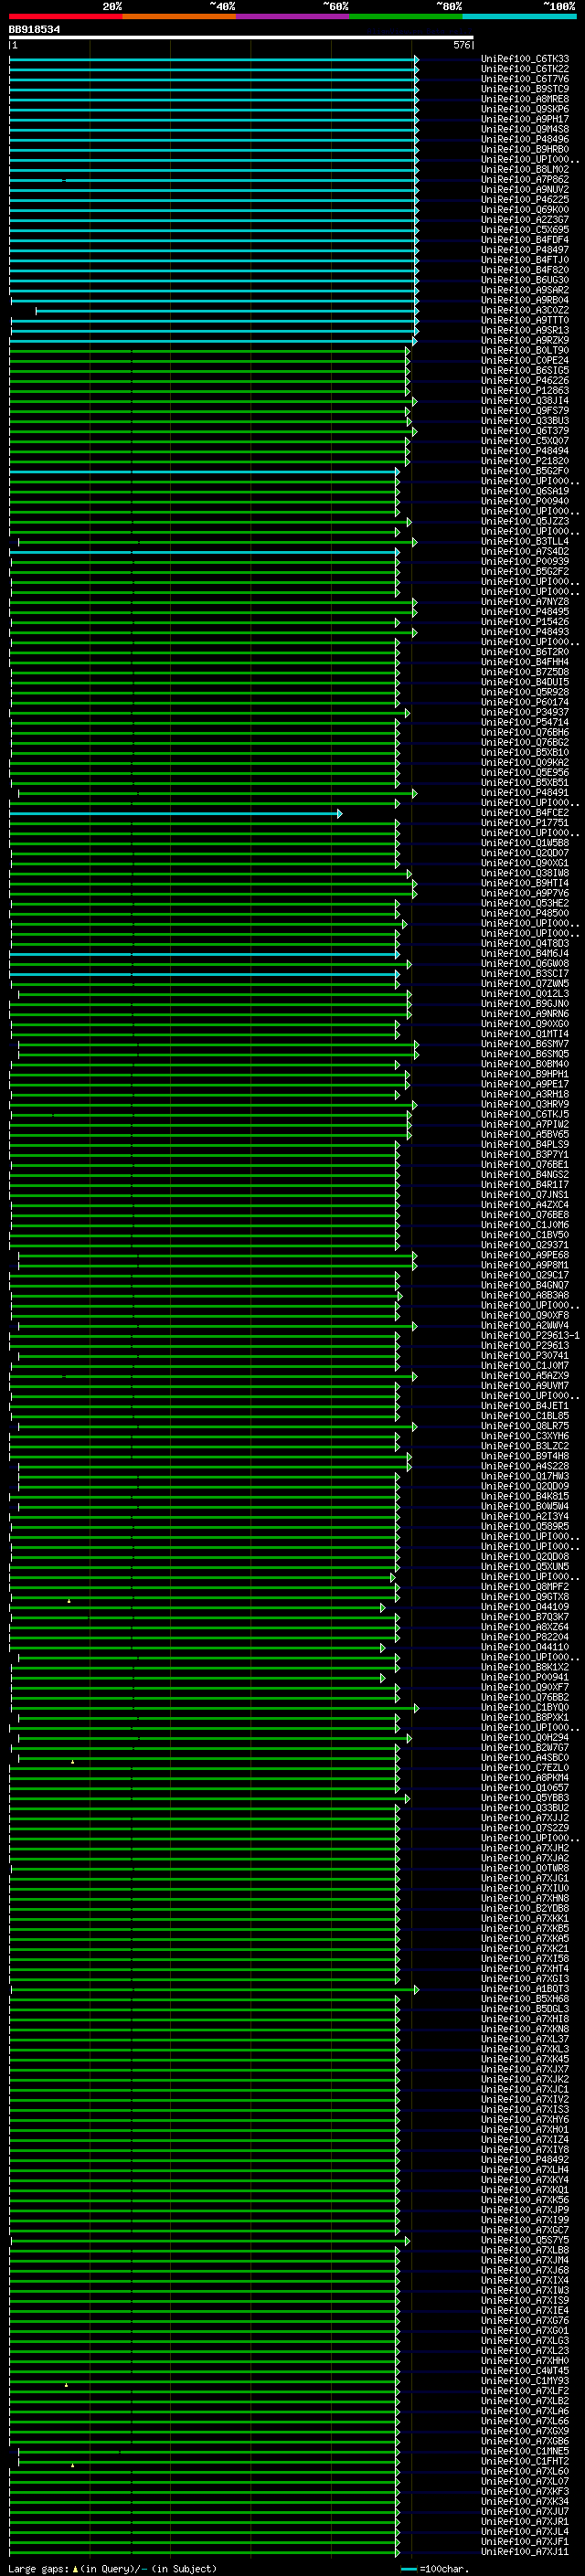The image size is (585, 2576).
Task: Select UniRef100_P60174 in the hit list
Action: coord(525,702)
